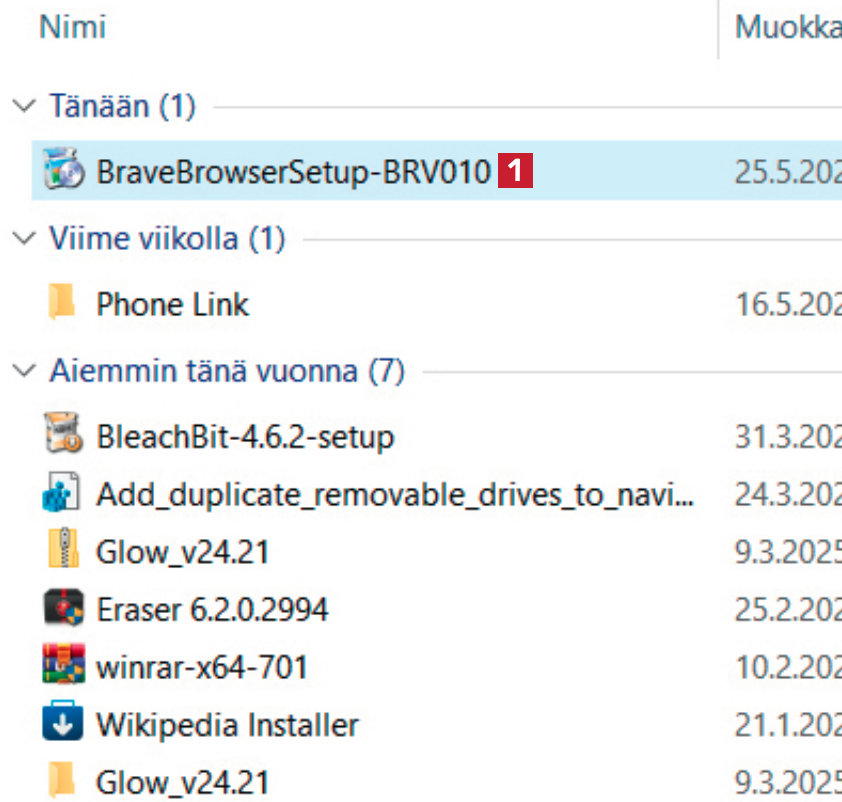
Task: Click the Tänään (1) group heading text
Action: point(122,106)
